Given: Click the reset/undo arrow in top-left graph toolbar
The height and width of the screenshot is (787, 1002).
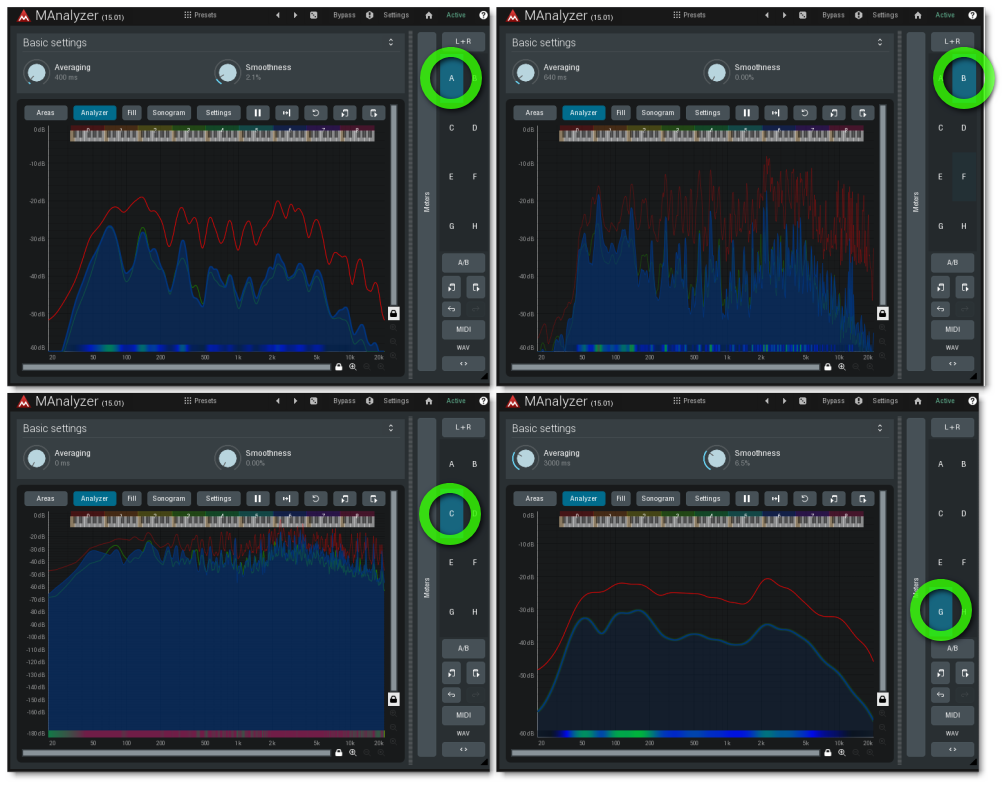Looking at the screenshot, I should pyautogui.click(x=316, y=112).
